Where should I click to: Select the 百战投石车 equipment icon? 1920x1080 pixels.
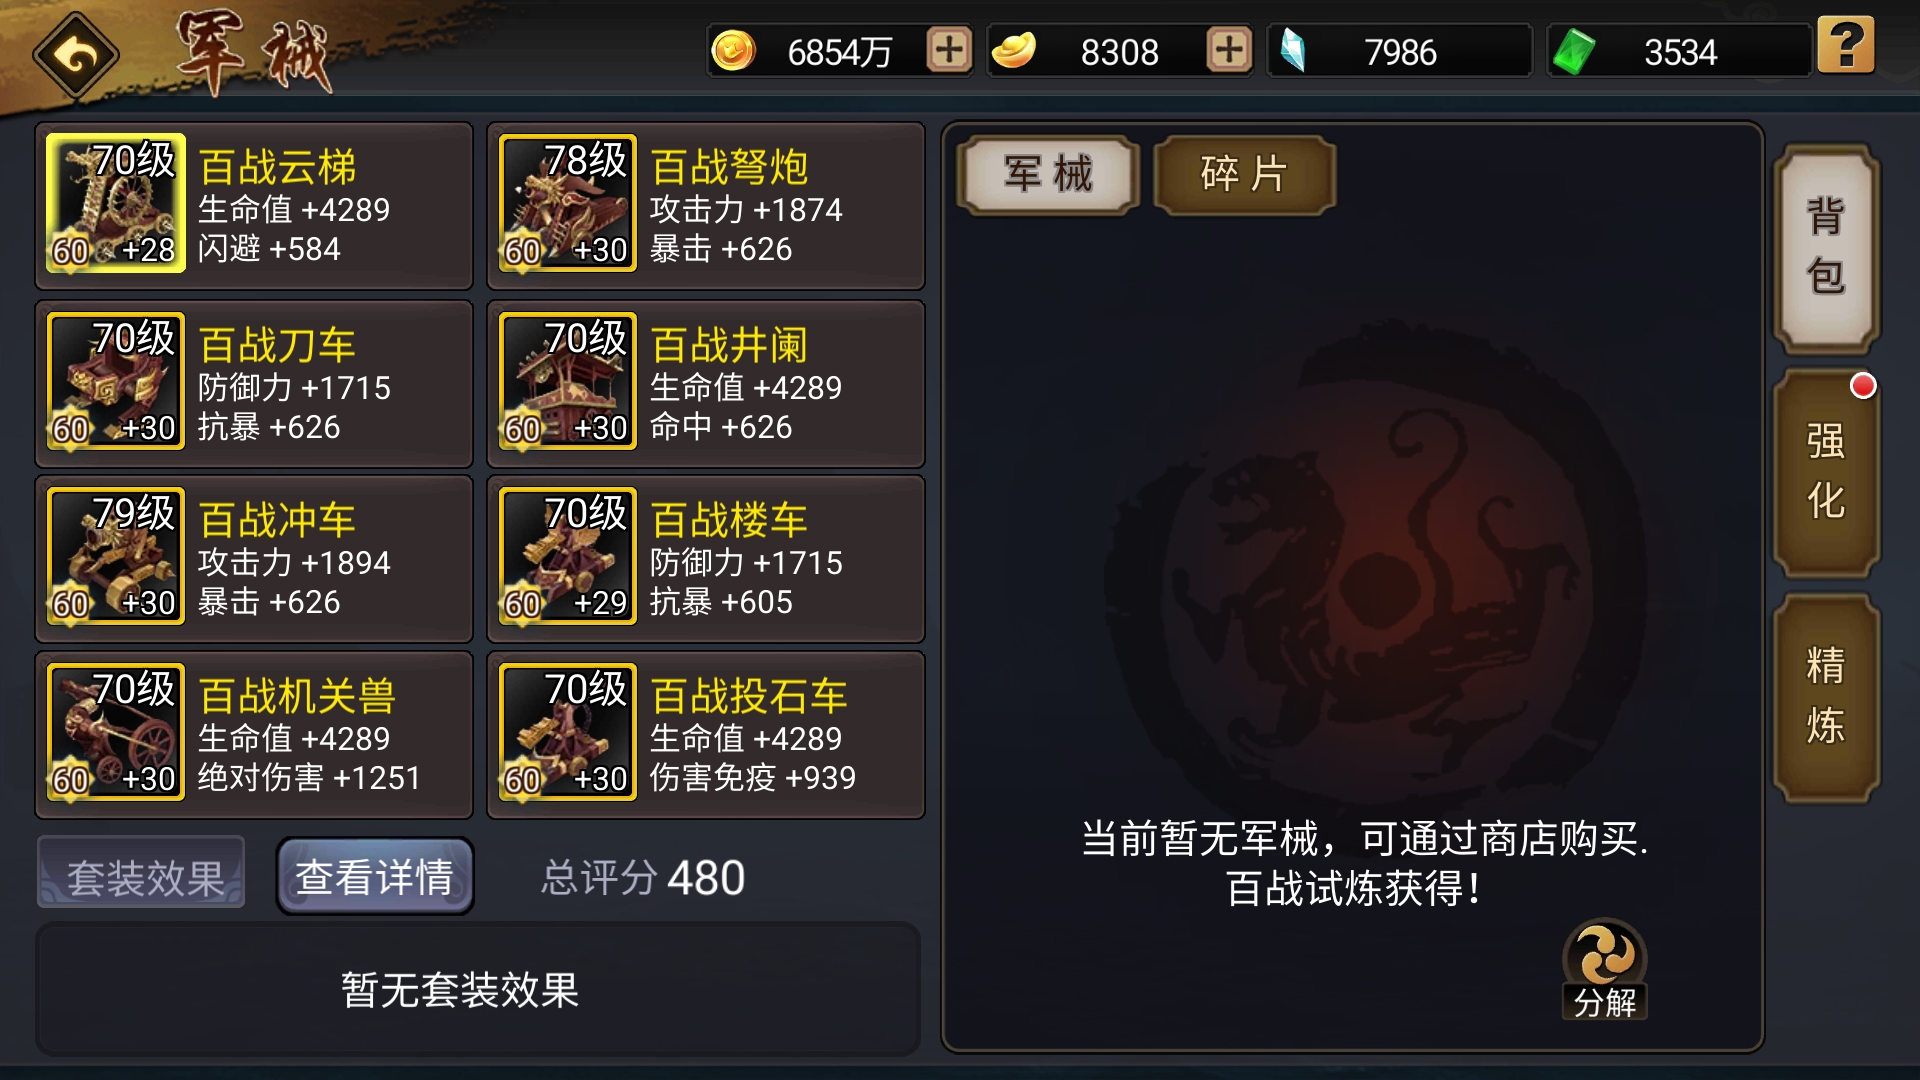pyautogui.click(x=568, y=732)
